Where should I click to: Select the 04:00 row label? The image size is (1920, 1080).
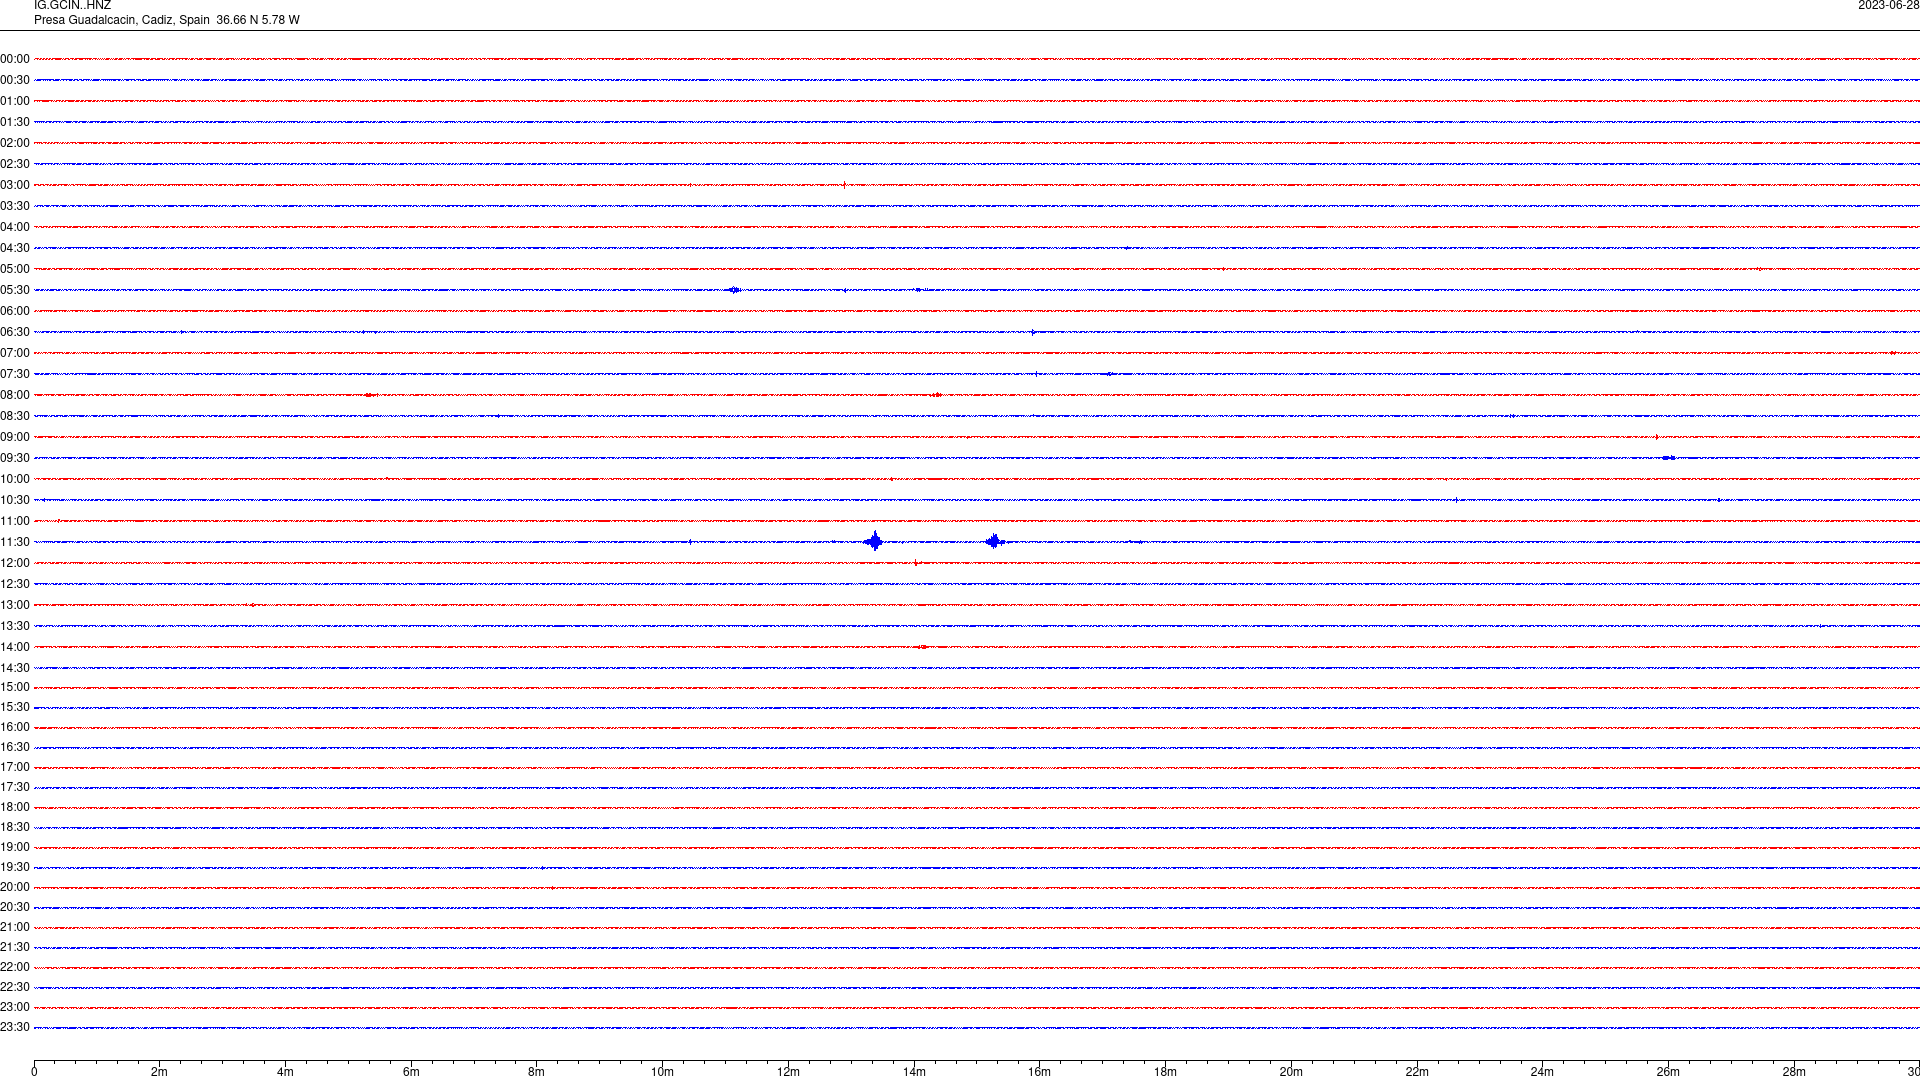15,227
